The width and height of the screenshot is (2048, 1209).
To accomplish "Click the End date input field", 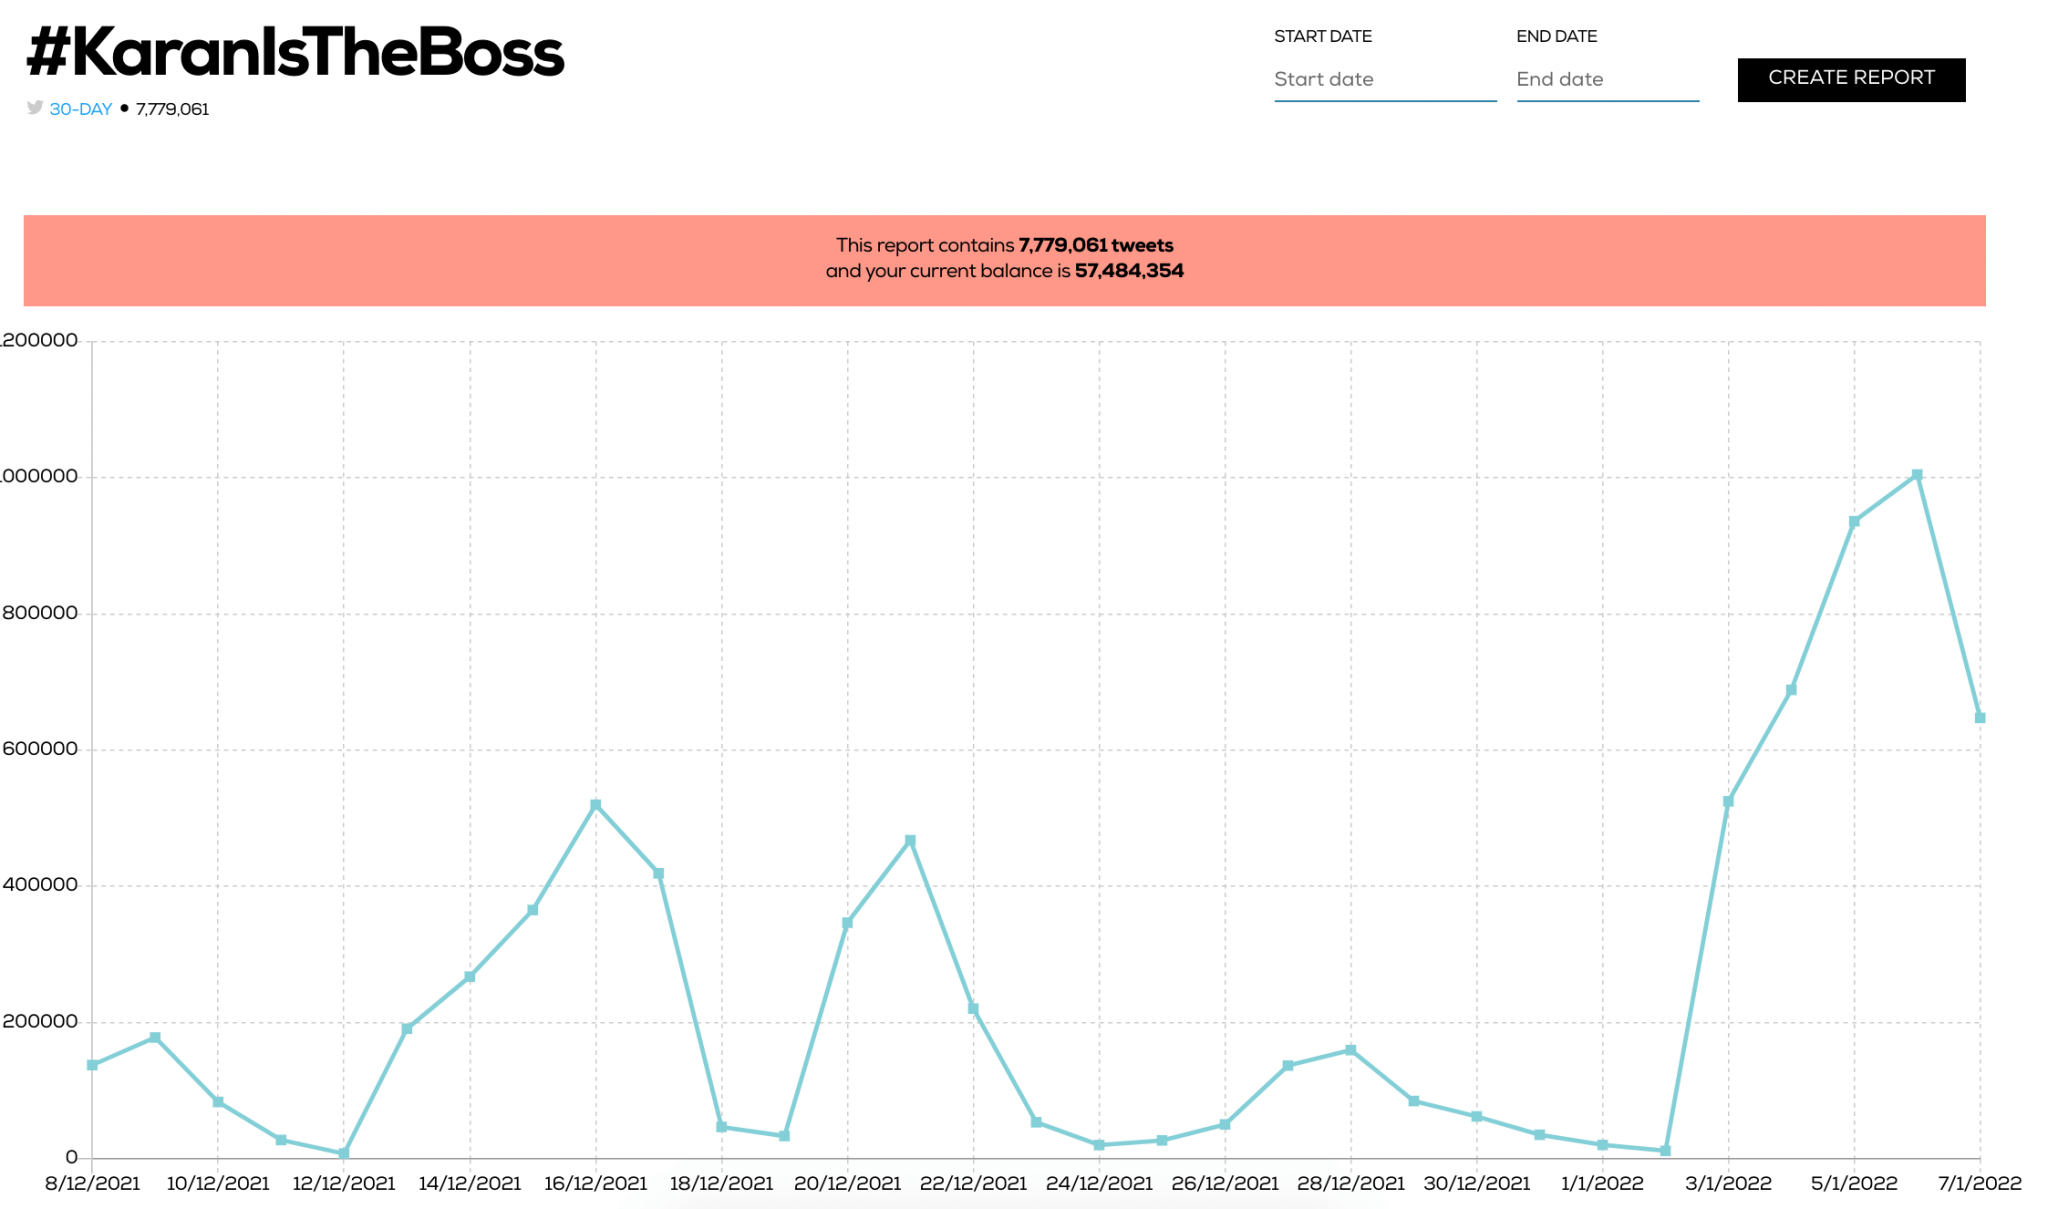I will coord(1607,79).
